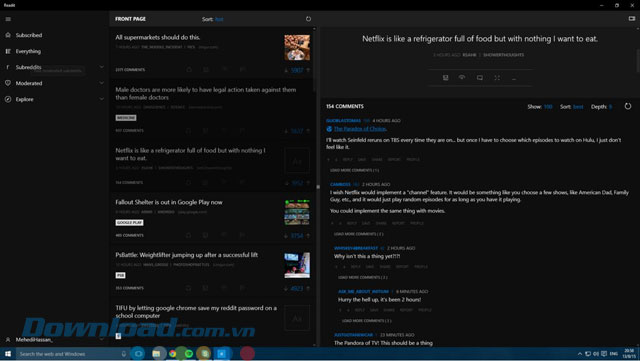The width and height of the screenshot is (640, 361).
Task: Open Task View on the taskbar
Action: [138, 354]
